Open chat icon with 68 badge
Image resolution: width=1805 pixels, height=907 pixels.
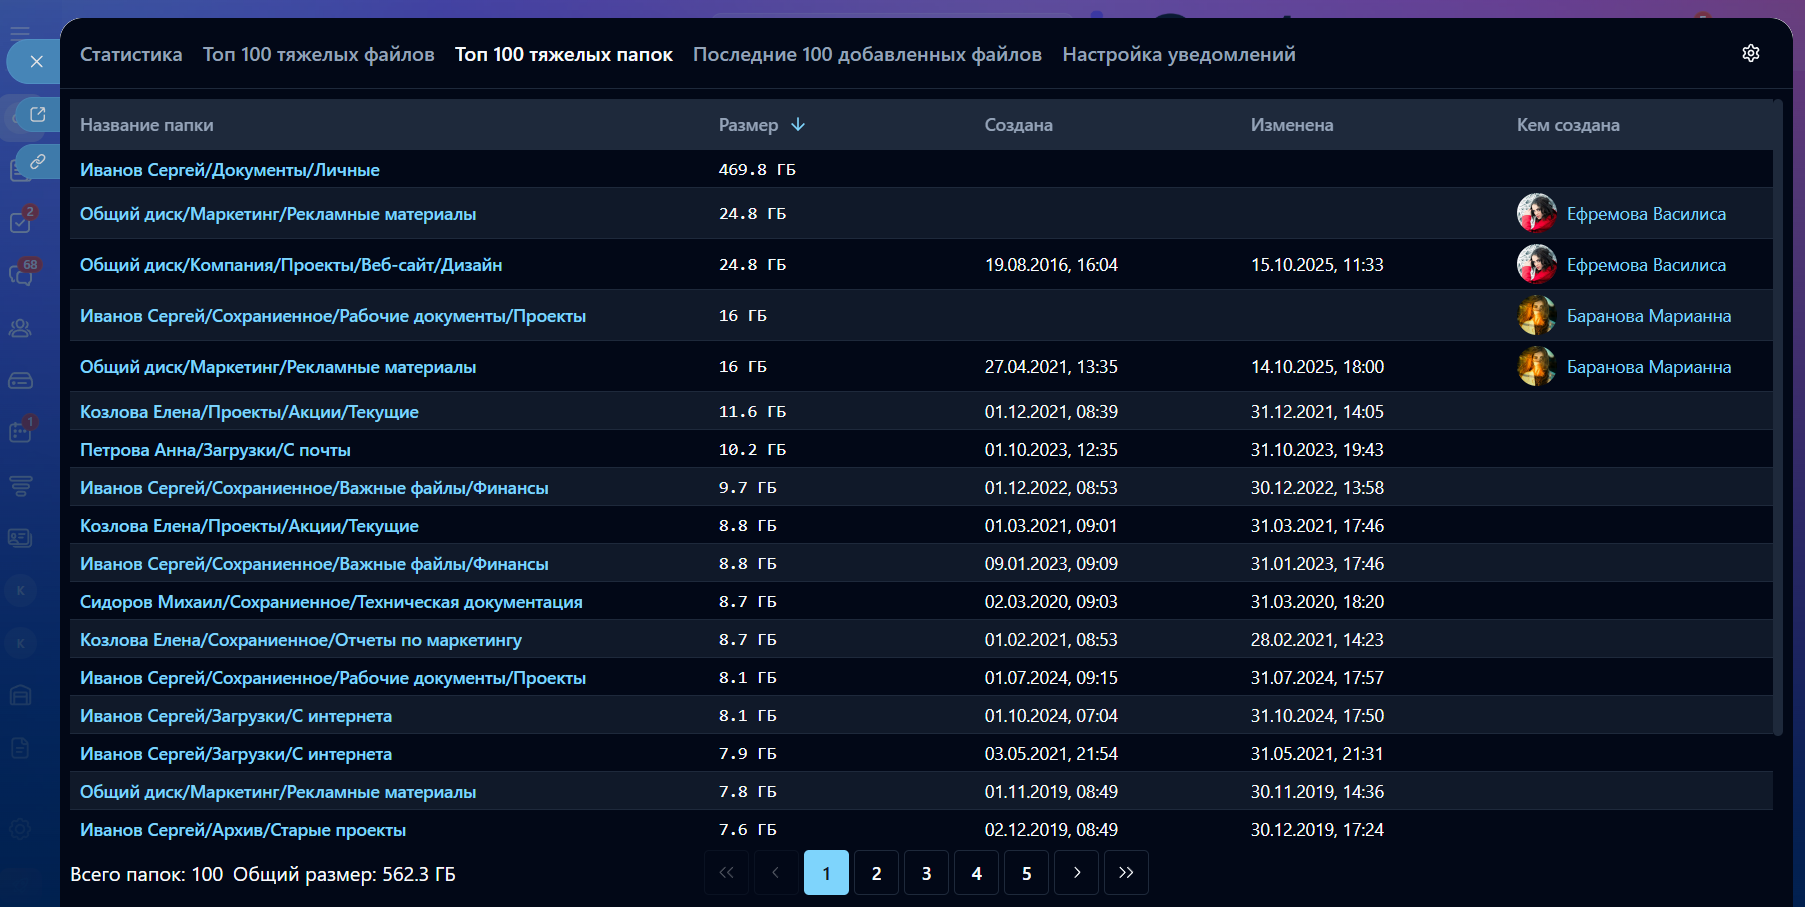[x=21, y=274]
